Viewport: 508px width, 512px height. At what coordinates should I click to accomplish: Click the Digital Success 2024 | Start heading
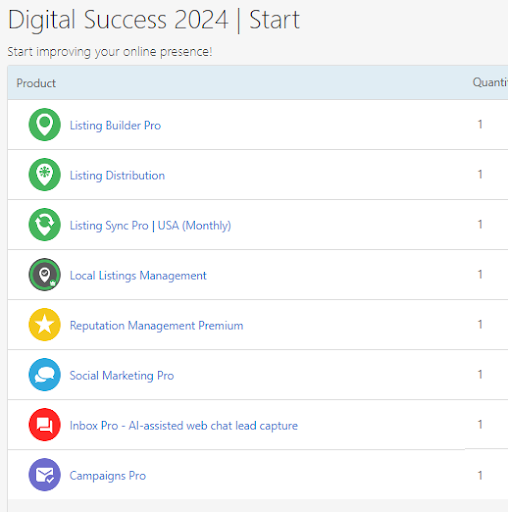pyautogui.click(x=154, y=20)
